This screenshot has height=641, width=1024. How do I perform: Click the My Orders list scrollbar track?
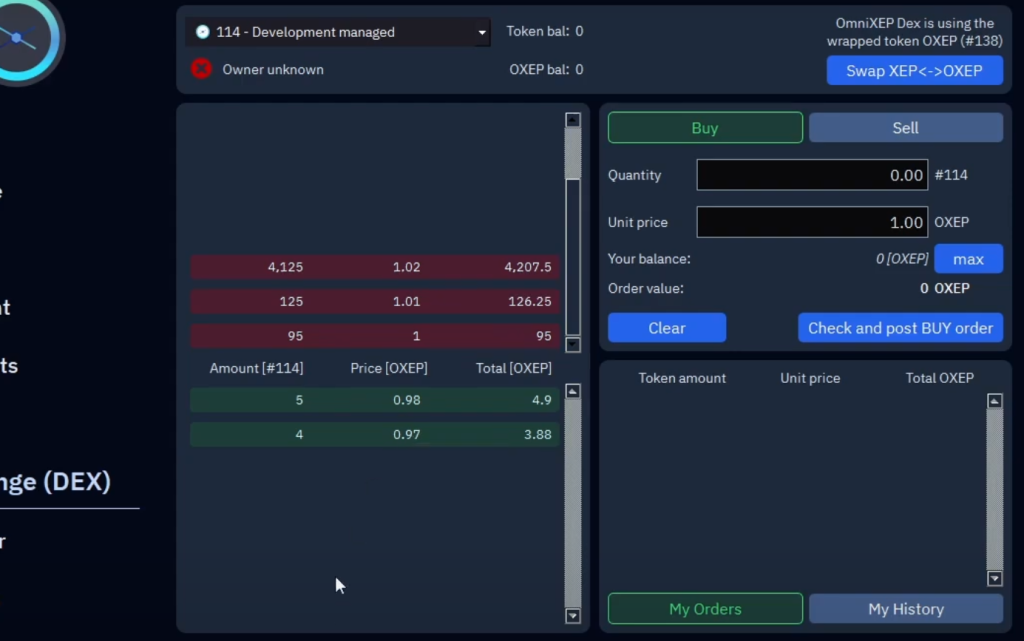[x=994, y=490]
